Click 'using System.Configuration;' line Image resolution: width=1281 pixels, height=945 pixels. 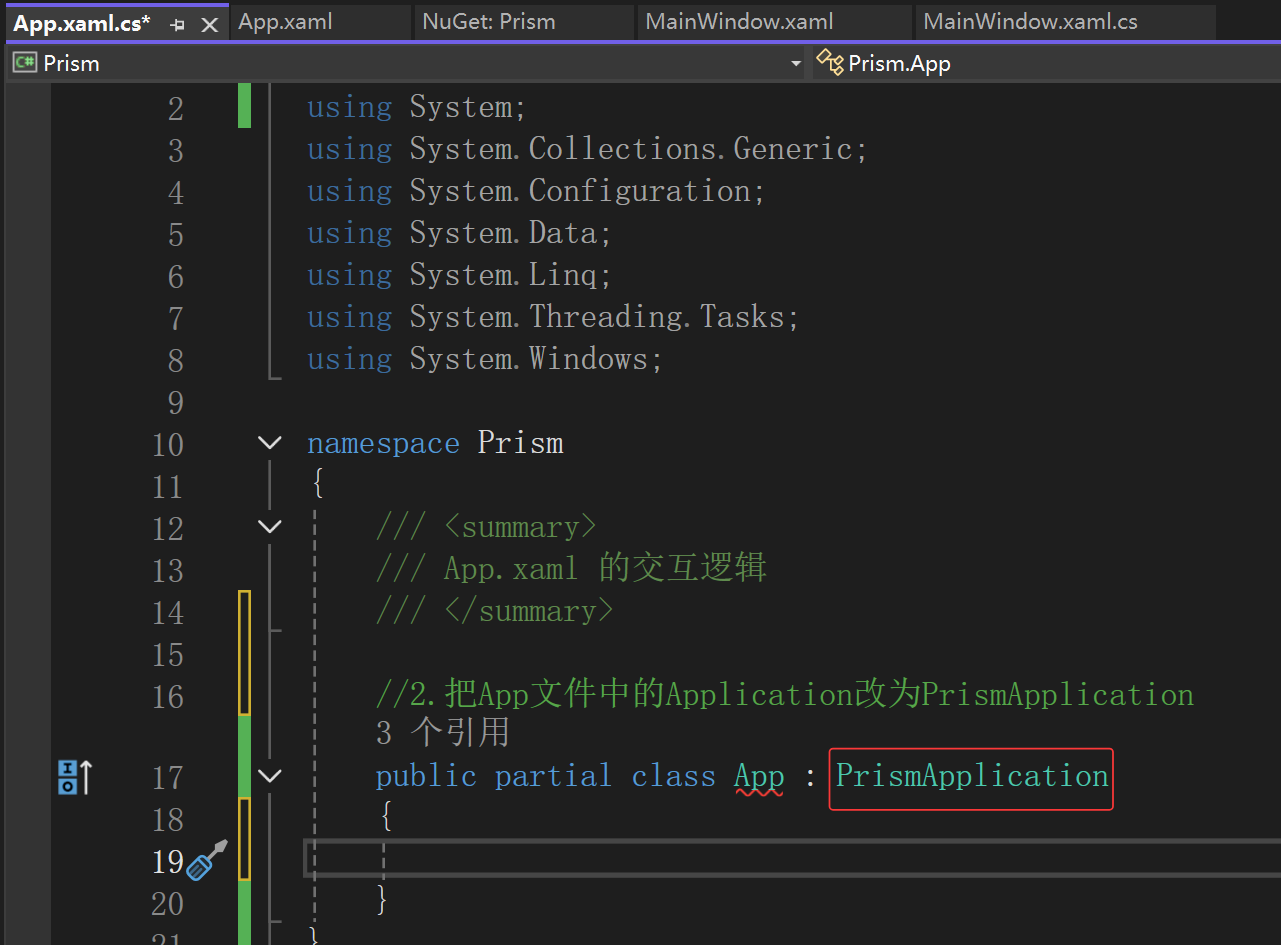[536, 191]
